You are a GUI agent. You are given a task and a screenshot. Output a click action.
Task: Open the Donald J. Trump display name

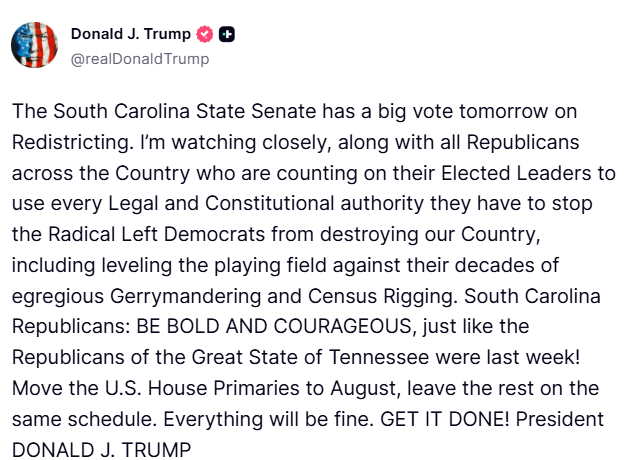coord(131,34)
